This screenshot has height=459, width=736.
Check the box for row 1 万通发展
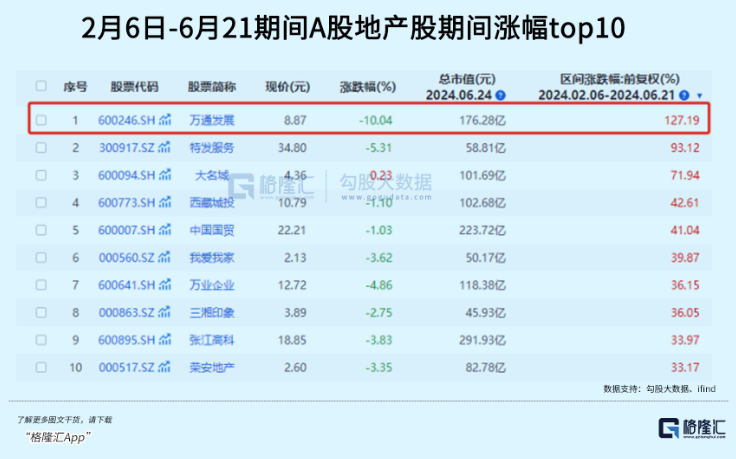pos(41,120)
